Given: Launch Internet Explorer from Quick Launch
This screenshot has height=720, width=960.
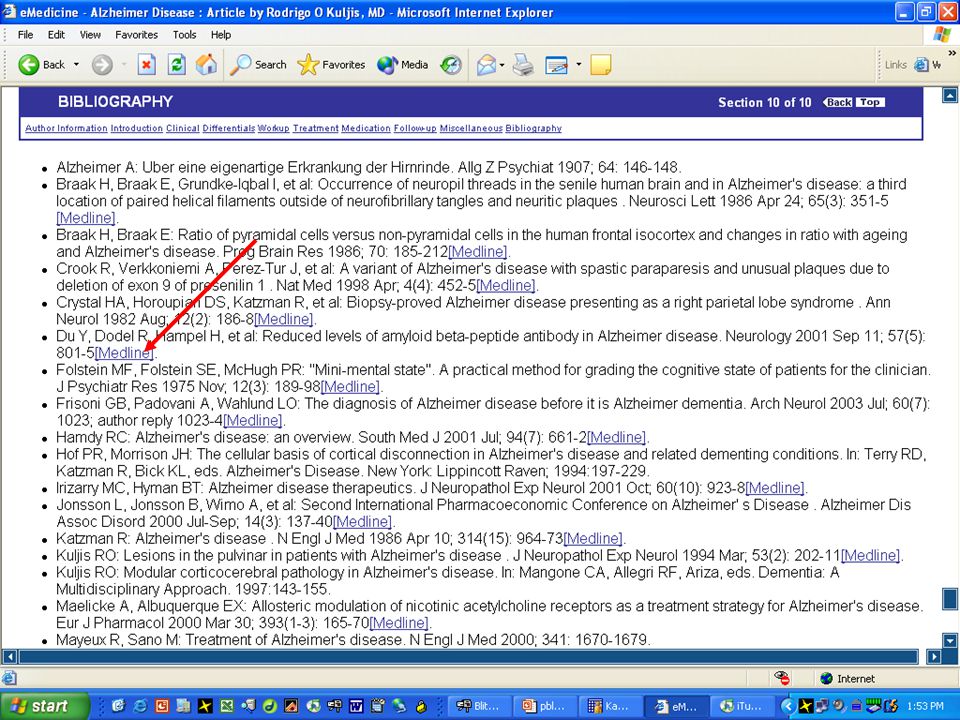Looking at the screenshot, I should pyautogui.click(x=140, y=706).
